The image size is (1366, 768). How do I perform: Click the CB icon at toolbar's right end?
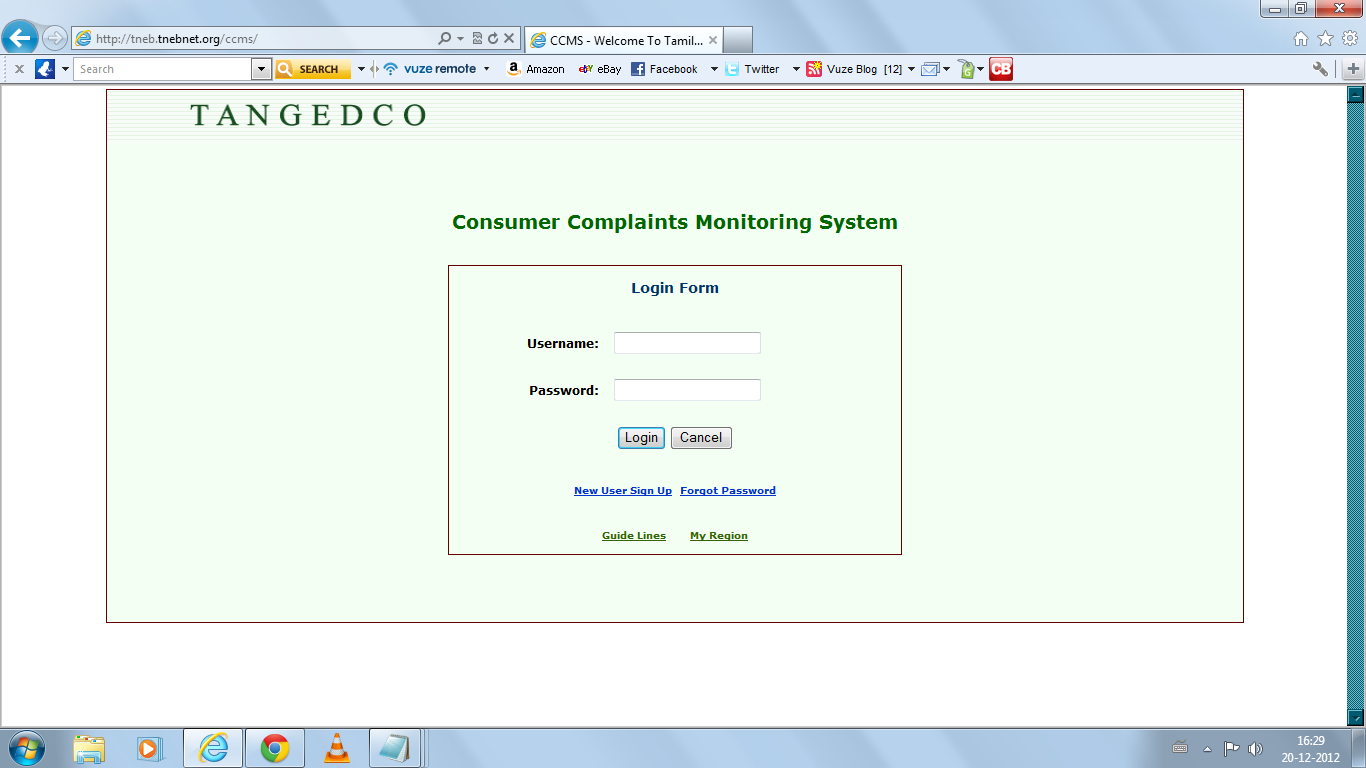click(1000, 69)
